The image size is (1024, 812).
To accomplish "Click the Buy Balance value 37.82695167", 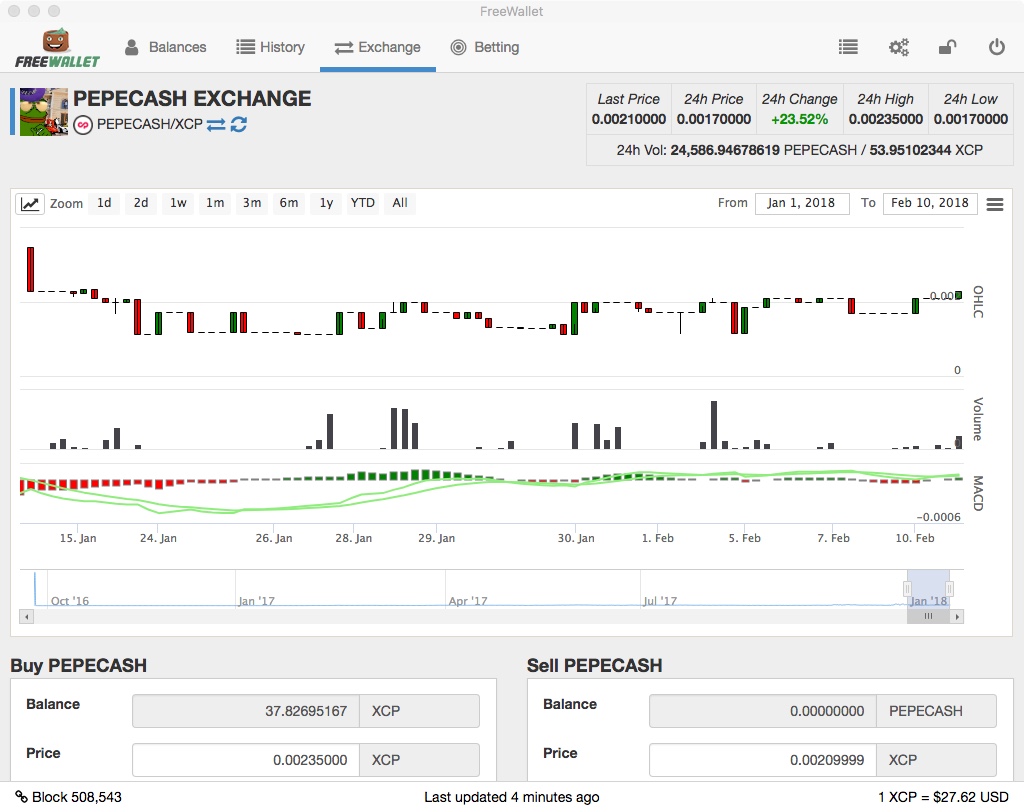I will click(x=306, y=711).
